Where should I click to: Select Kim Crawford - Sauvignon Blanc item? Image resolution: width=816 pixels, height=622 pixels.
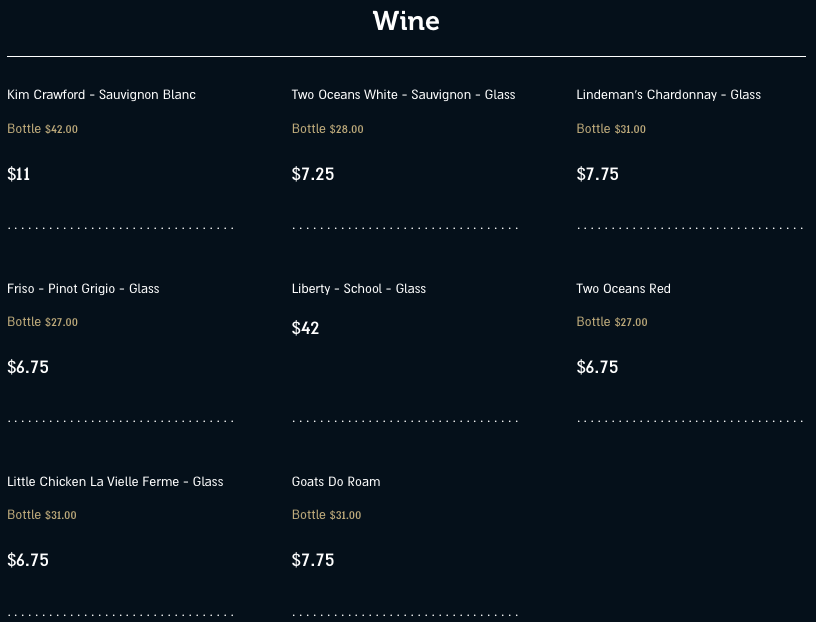coord(101,95)
